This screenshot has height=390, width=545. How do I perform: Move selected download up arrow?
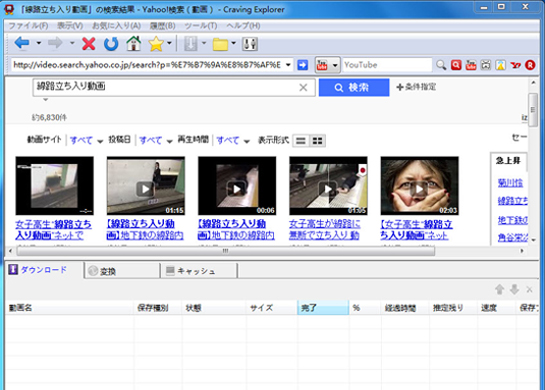(x=499, y=289)
